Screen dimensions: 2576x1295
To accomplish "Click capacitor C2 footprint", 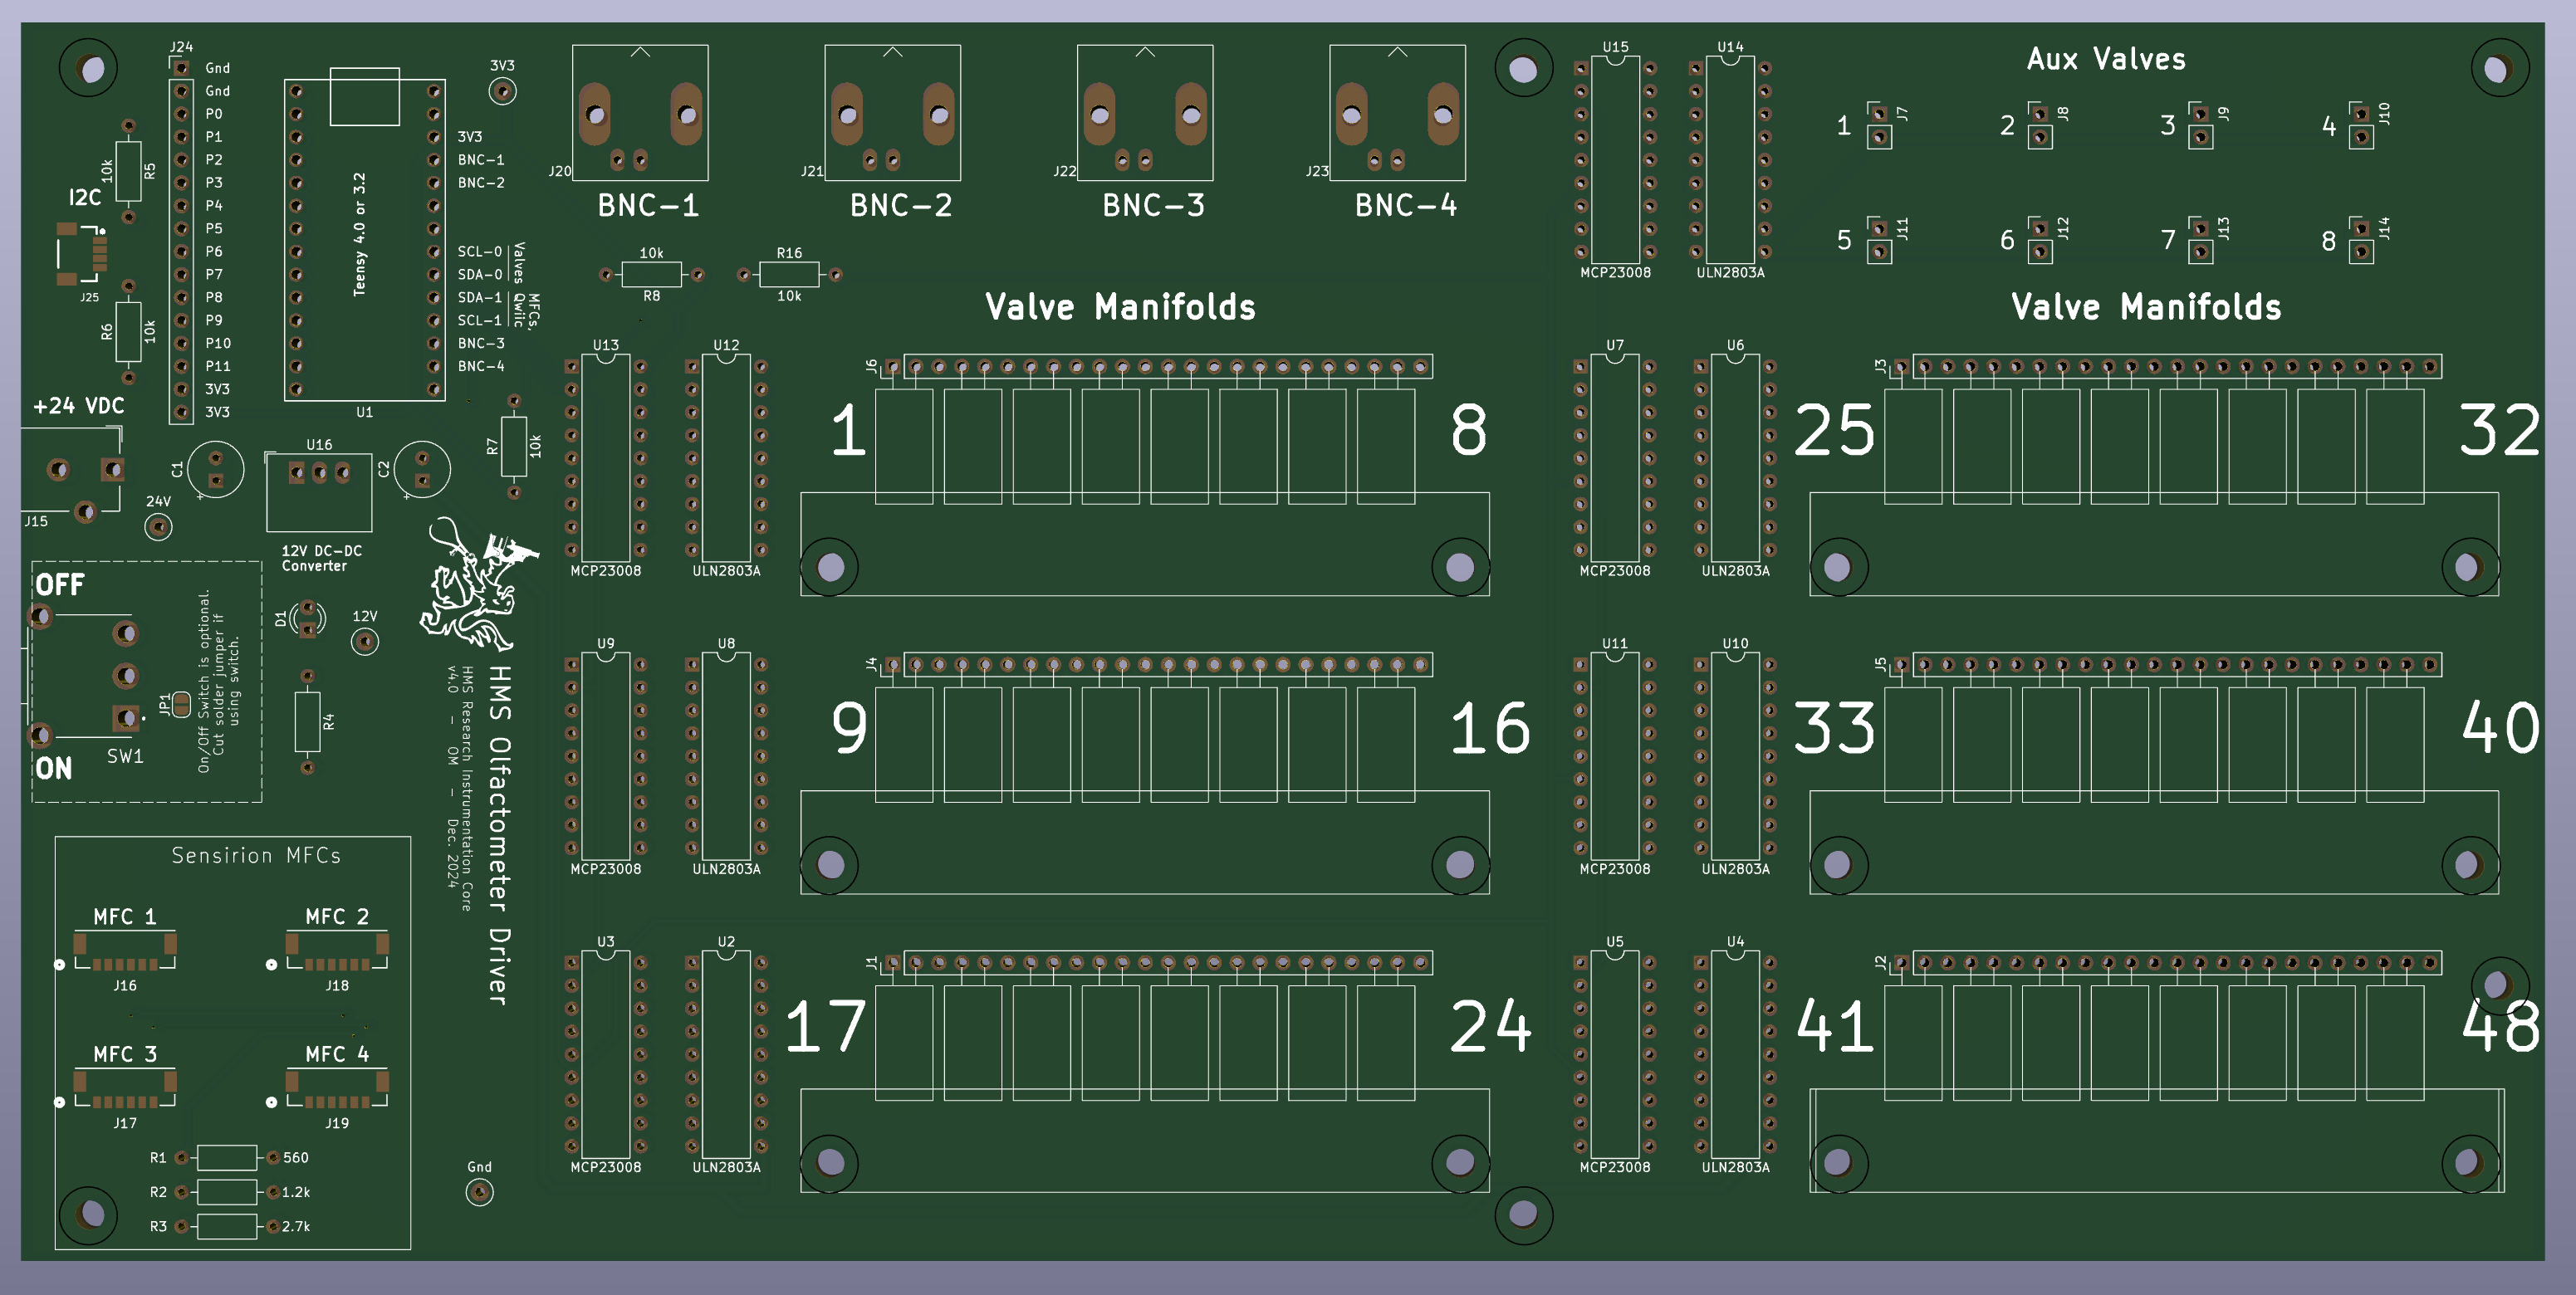I will (422, 469).
